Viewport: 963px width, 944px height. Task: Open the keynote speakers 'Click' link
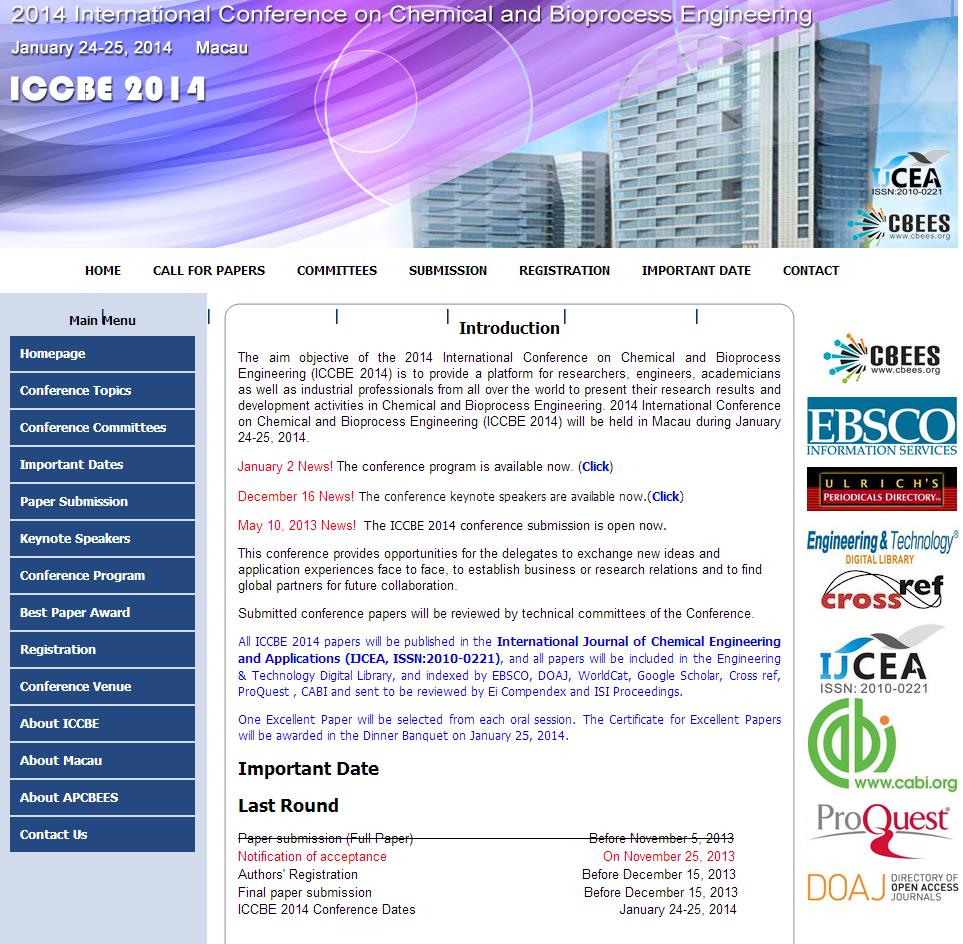(666, 497)
